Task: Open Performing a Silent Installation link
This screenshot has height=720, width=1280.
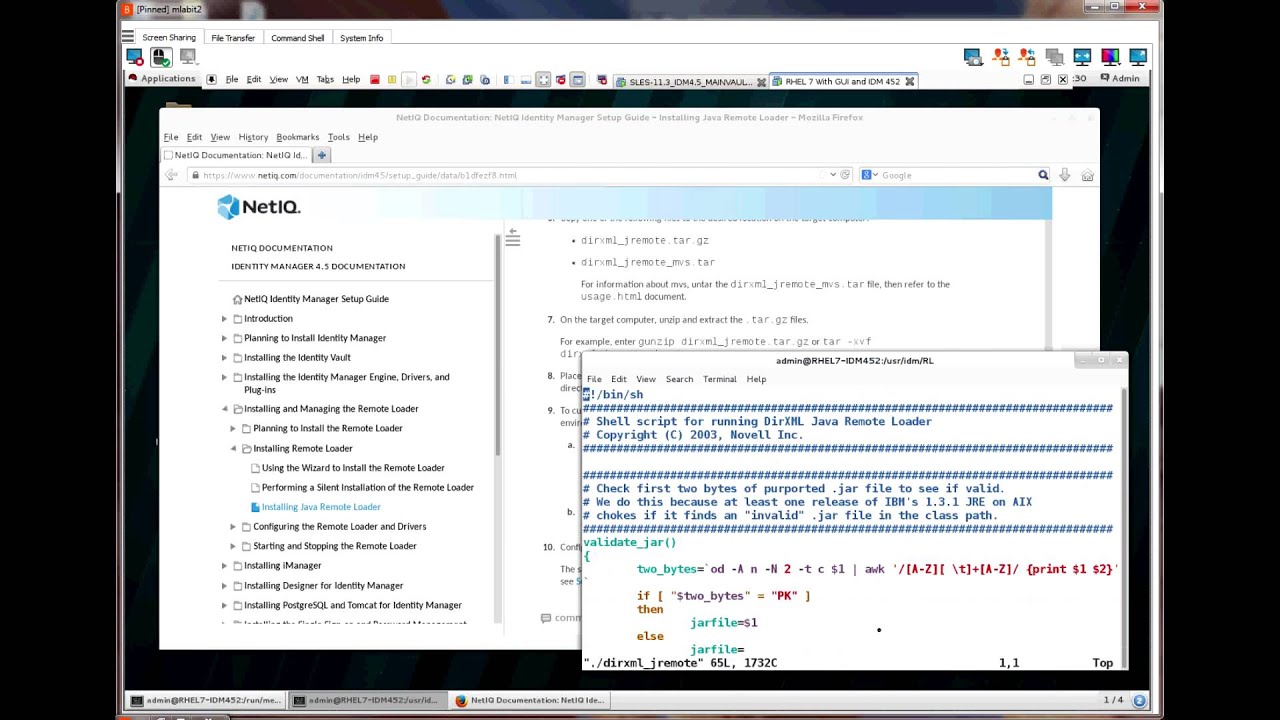Action: click(368, 487)
